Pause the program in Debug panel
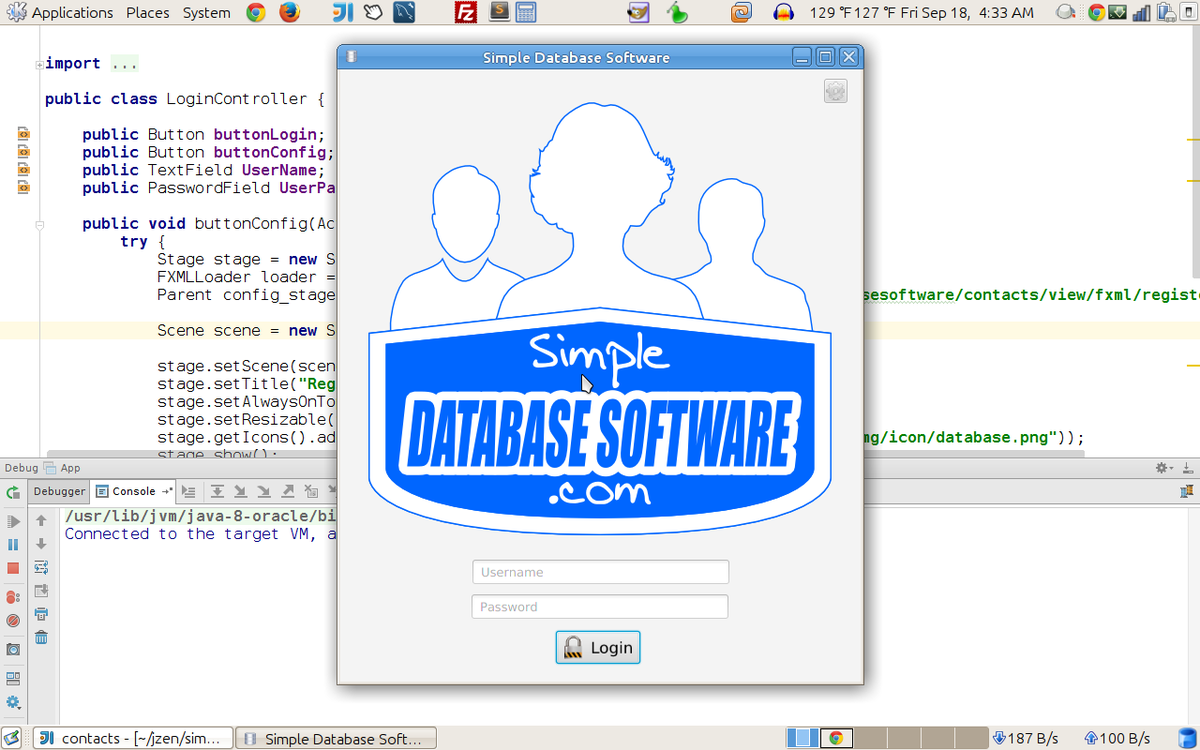The image size is (1200, 750). coord(13,545)
